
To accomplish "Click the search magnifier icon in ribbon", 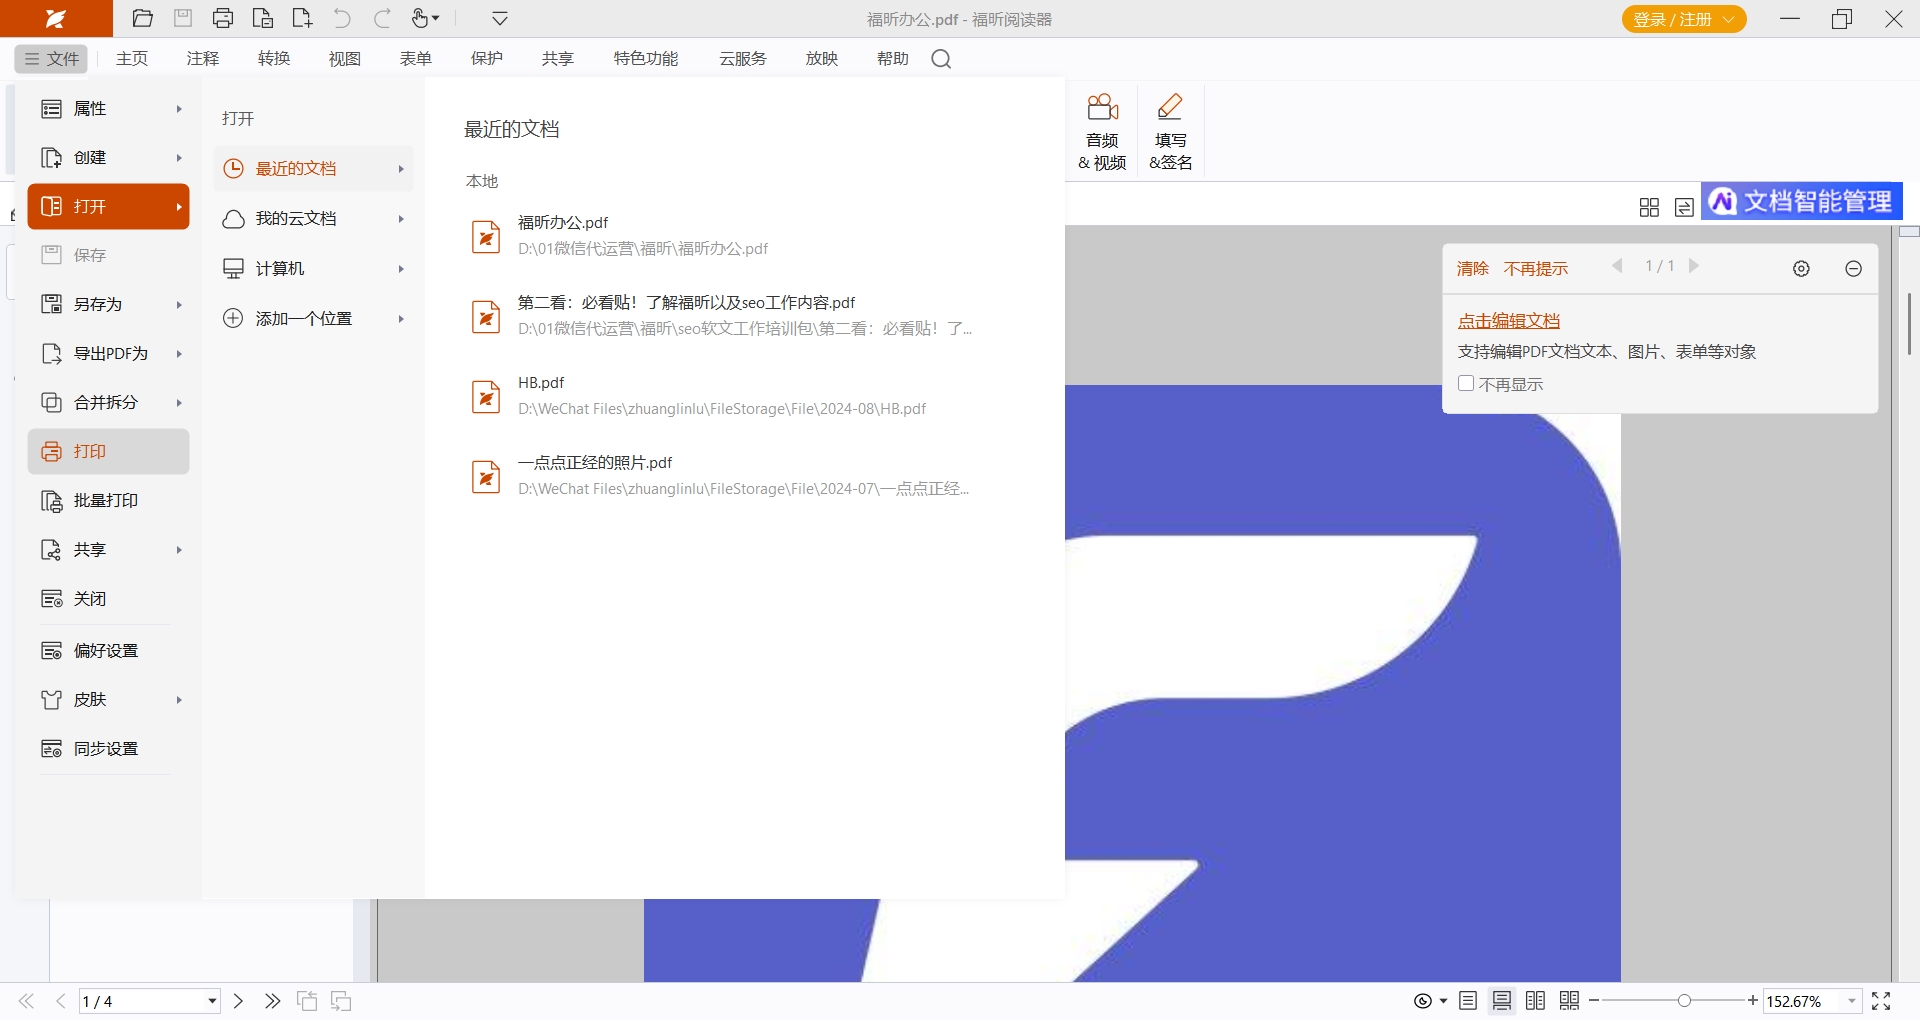I will 941,59.
